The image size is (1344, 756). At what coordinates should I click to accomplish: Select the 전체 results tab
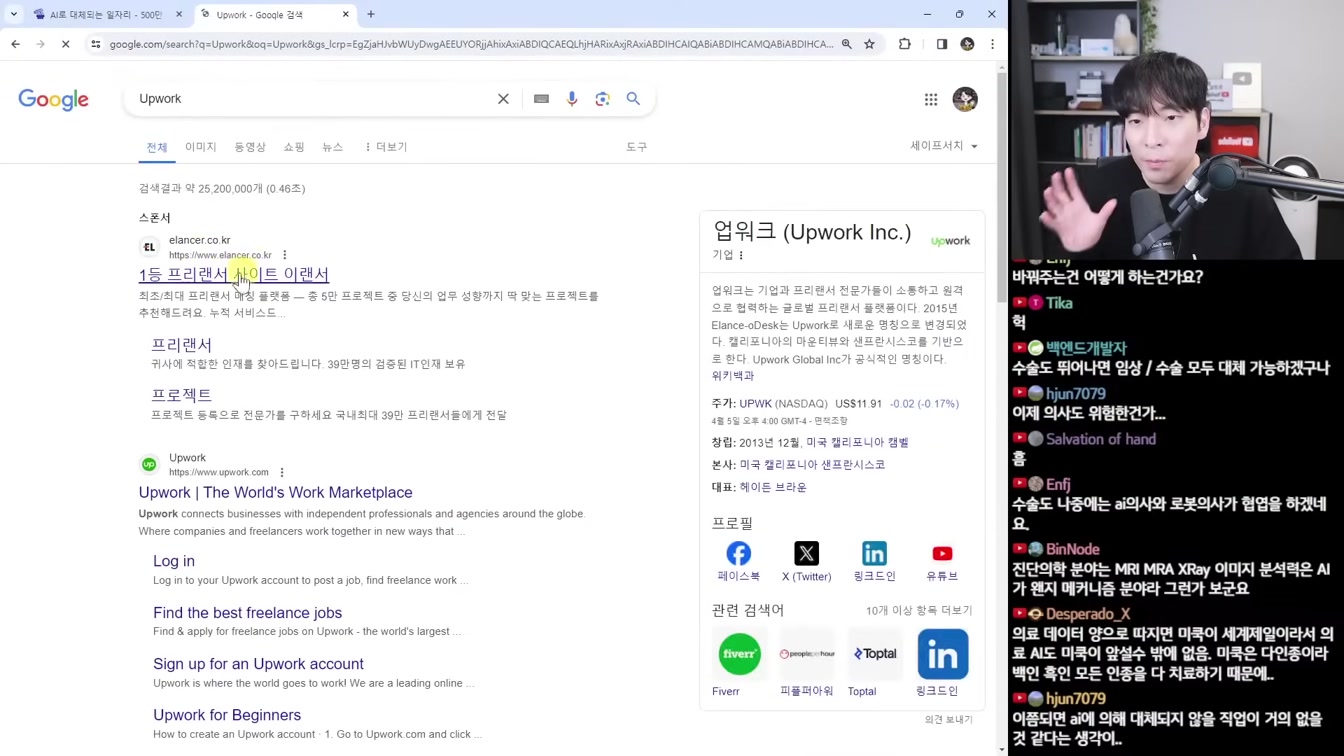[x=157, y=147]
